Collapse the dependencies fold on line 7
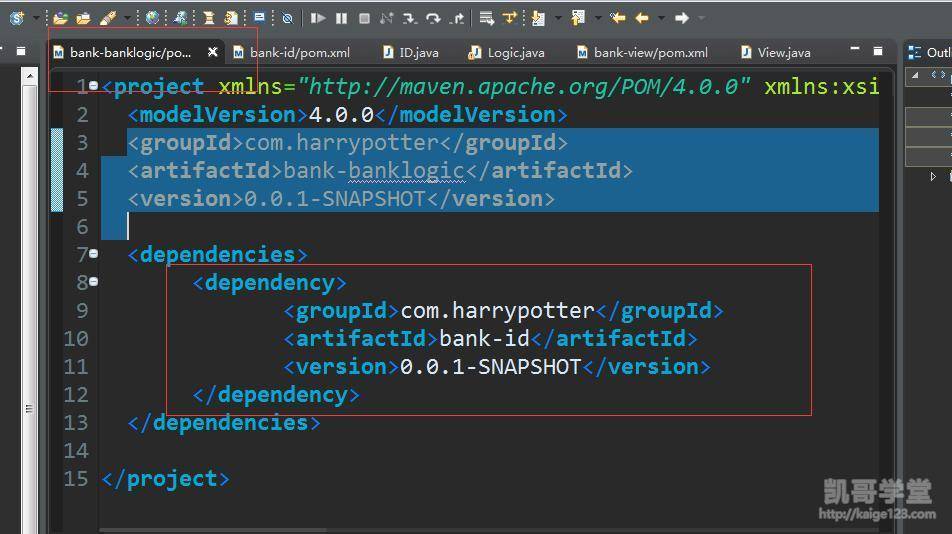 click(x=93, y=254)
